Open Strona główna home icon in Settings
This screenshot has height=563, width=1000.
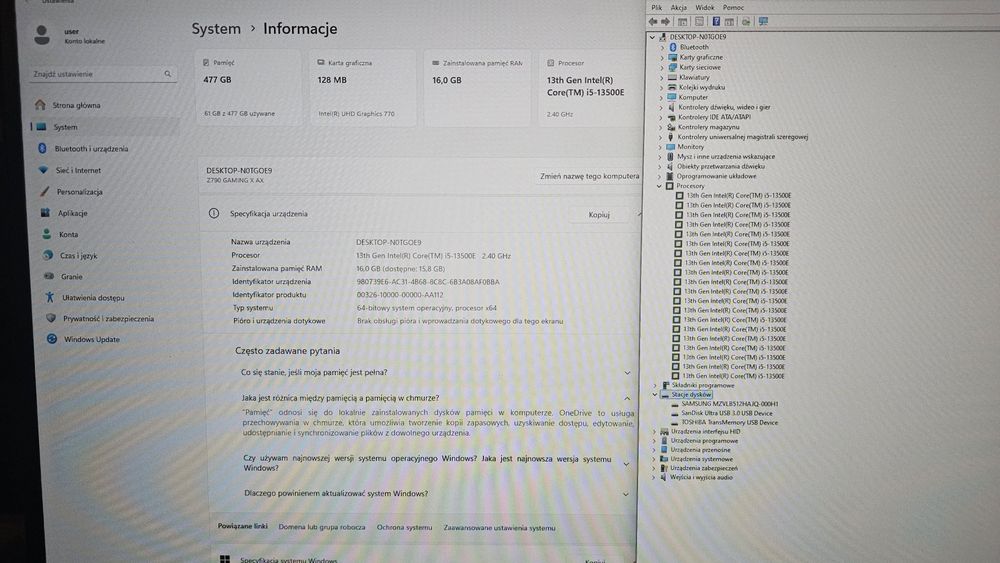pyautogui.click(x=40, y=105)
